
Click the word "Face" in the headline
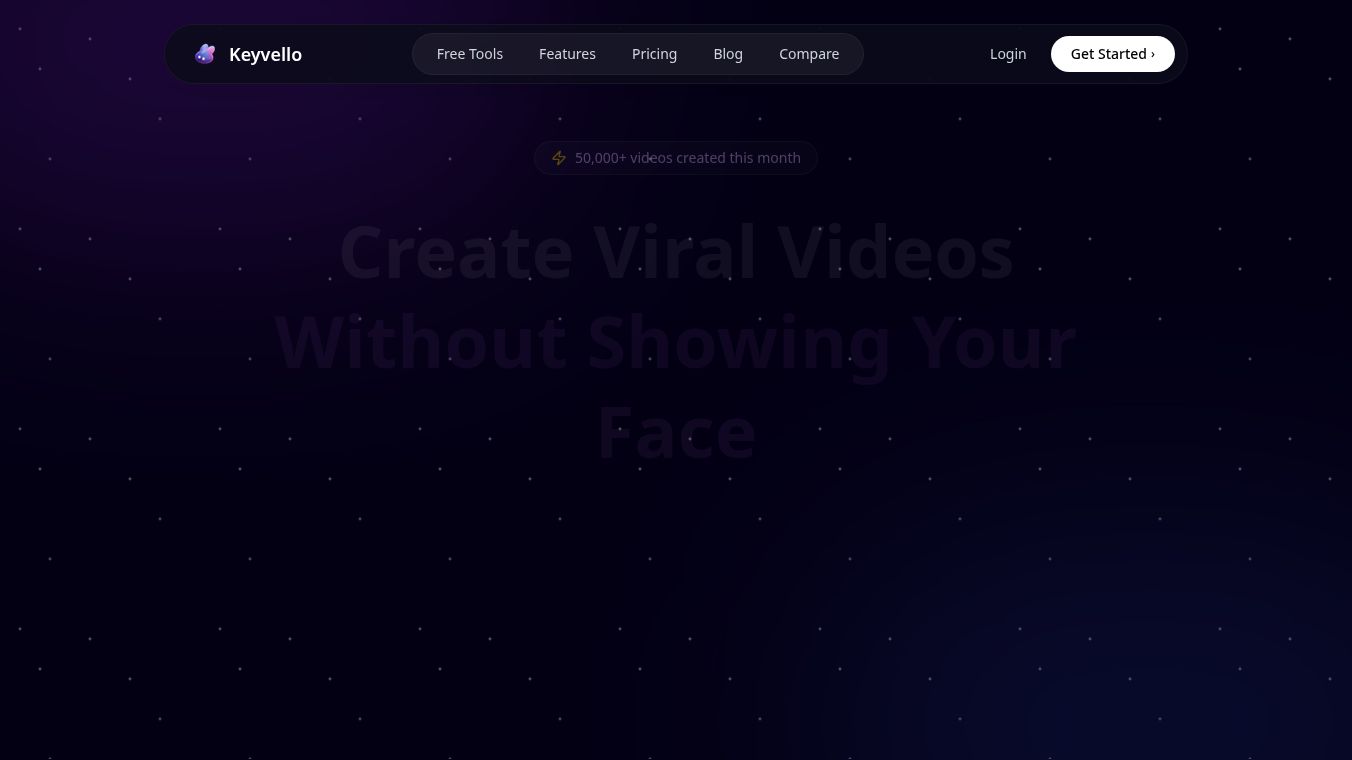[676, 433]
